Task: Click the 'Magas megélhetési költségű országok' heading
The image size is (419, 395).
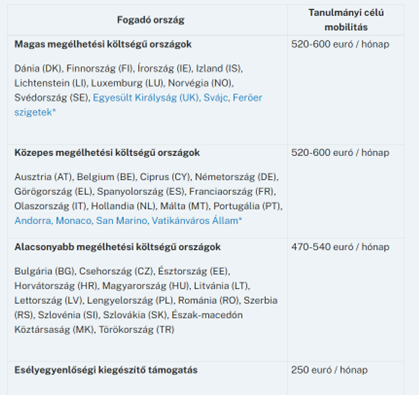Action: pyautogui.click(x=103, y=44)
